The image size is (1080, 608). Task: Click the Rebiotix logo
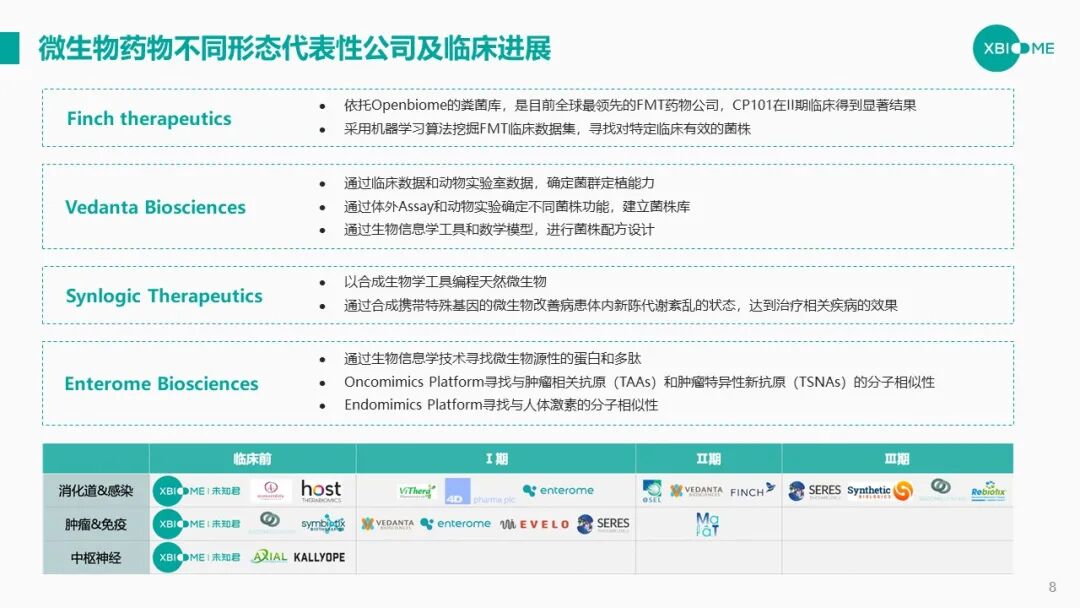988,491
